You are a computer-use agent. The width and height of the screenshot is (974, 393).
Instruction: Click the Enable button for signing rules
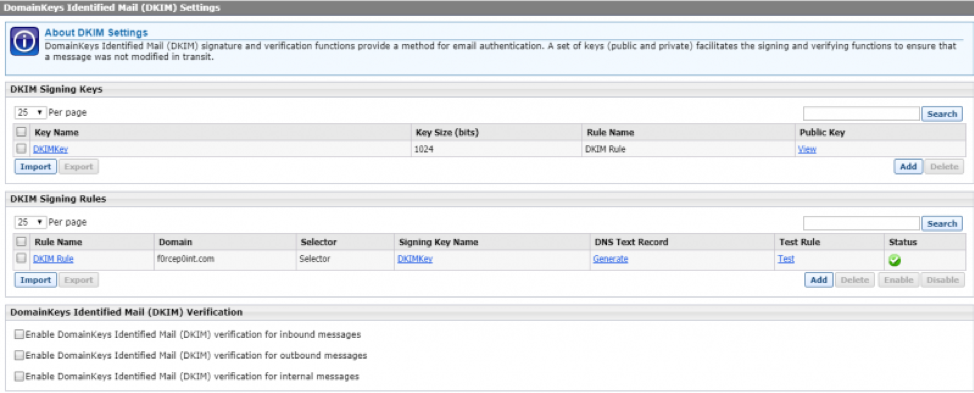tap(898, 280)
